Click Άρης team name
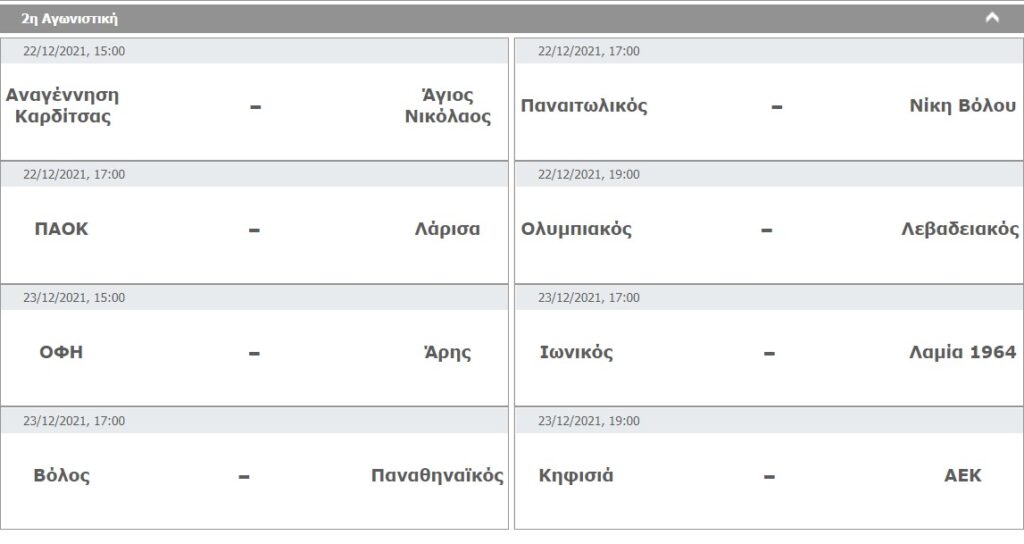The width and height of the screenshot is (1024, 544). pyautogui.click(x=447, y=352)
